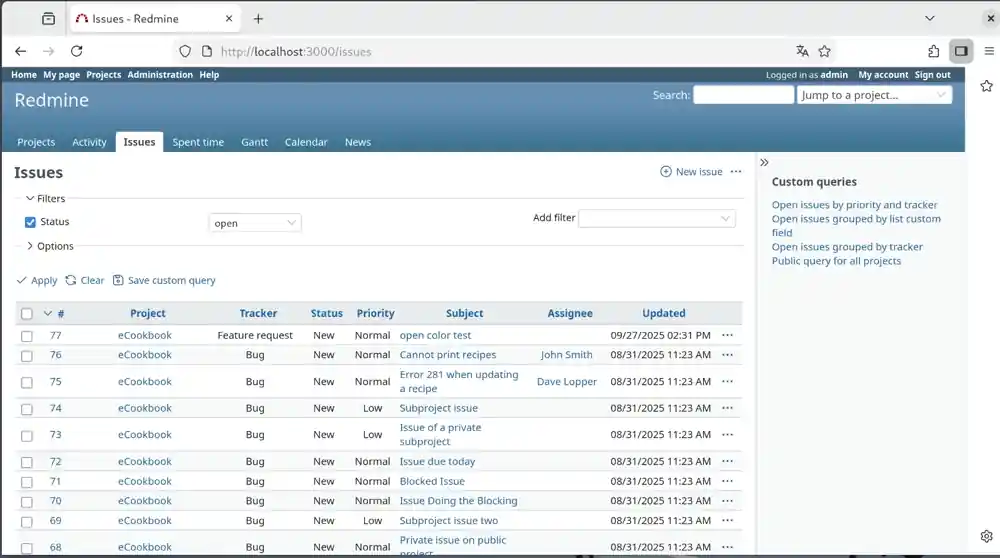Open assignee Dave Lopper profile
Viewport: 1000px width, 558px height.
(x=567, y=381)
